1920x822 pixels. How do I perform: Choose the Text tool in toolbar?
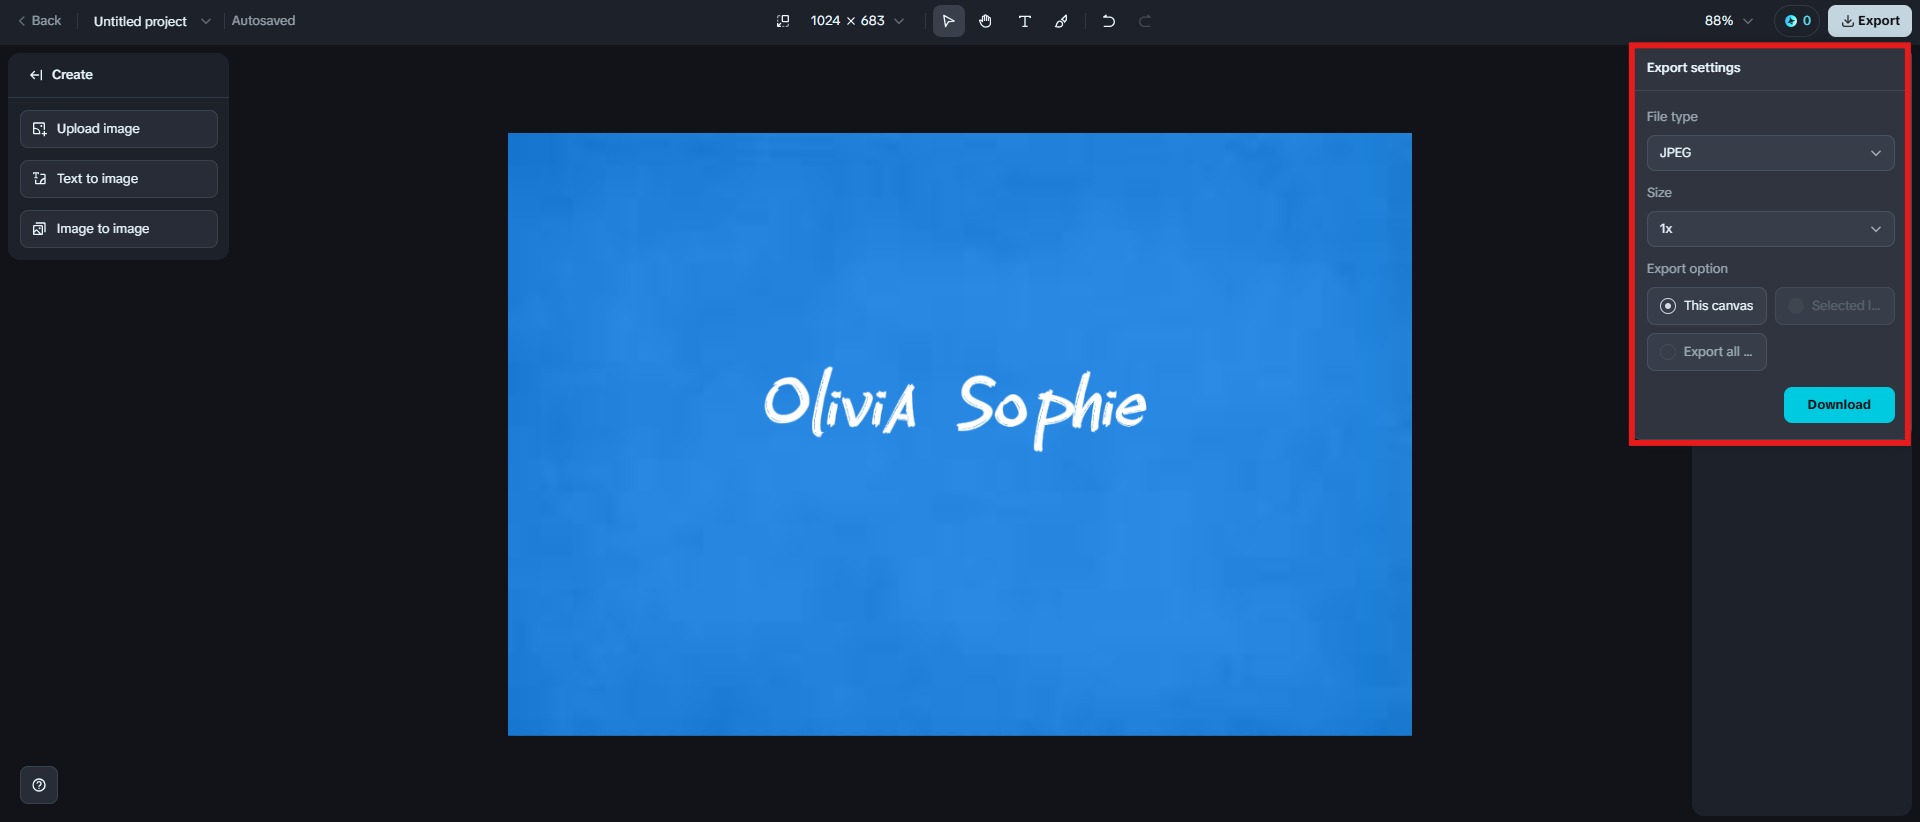point(1024,21)
